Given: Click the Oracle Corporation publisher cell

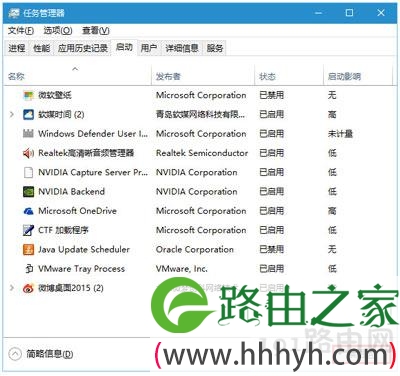Looking at the screenshot, I should (195, 249).
